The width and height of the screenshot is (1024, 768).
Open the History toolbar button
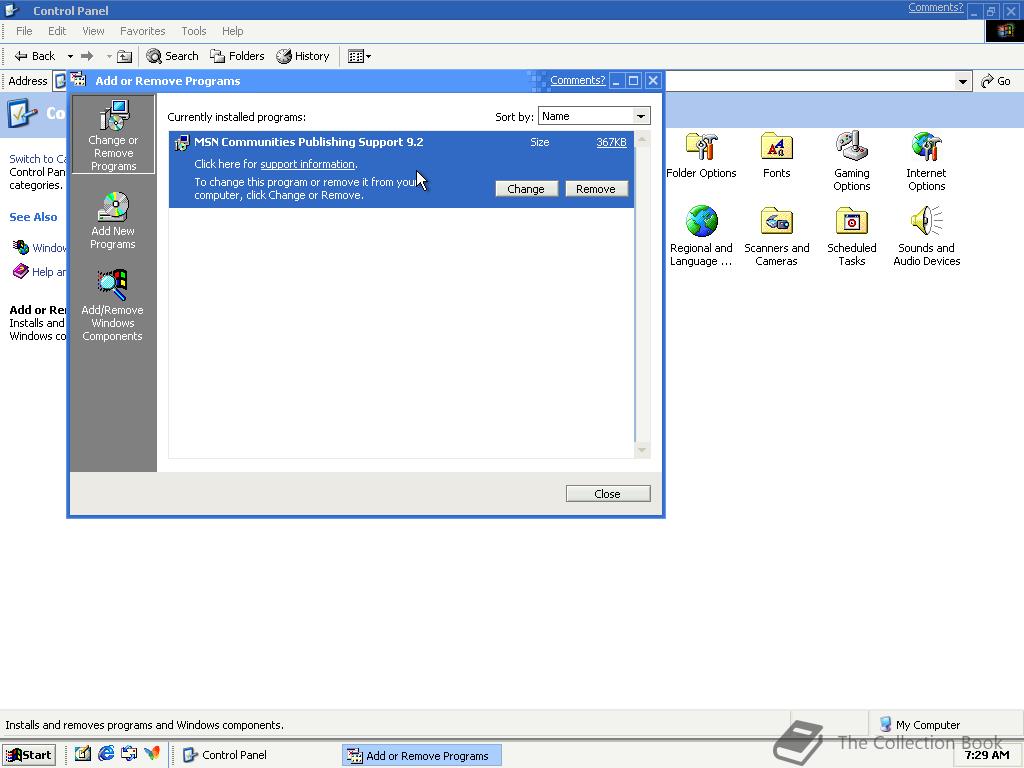[303, 56]
